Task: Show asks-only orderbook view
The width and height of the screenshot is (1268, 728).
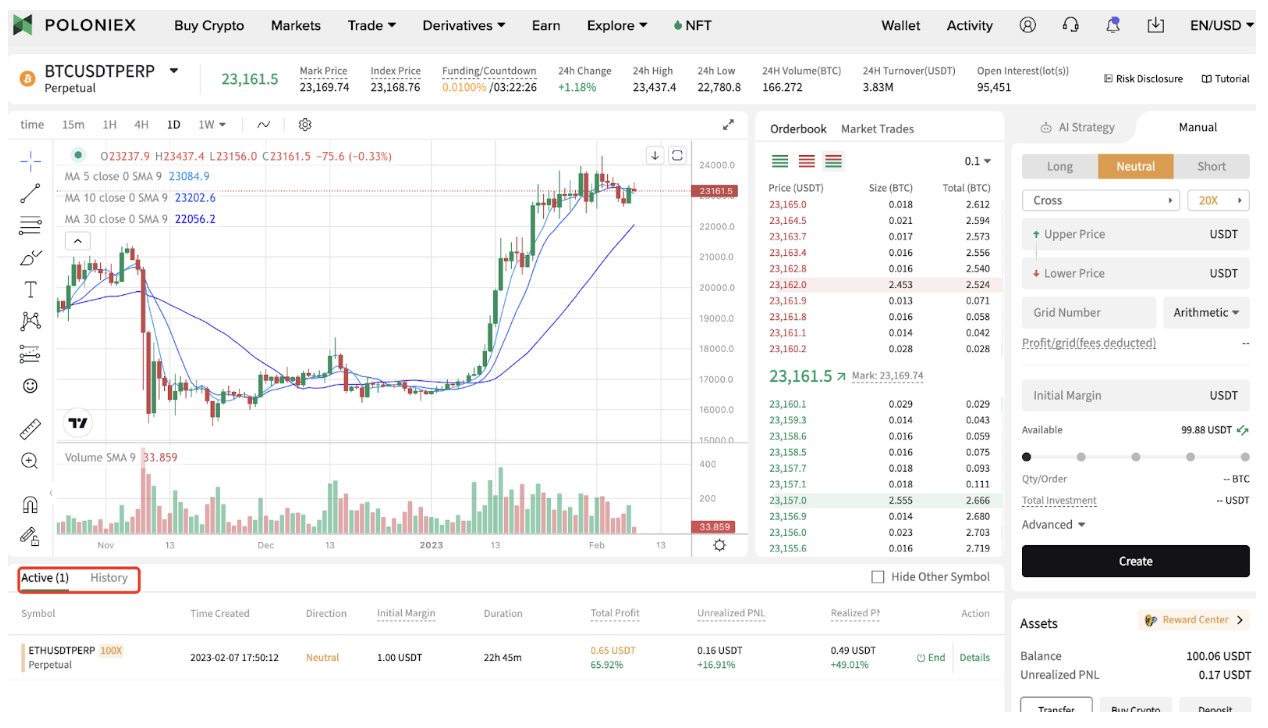Action: [806, 161]
